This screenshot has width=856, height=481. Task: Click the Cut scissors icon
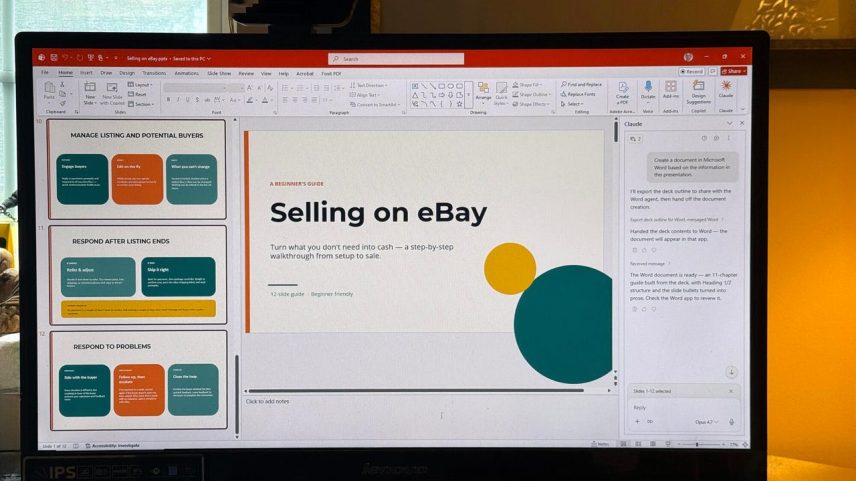(62, 85)
